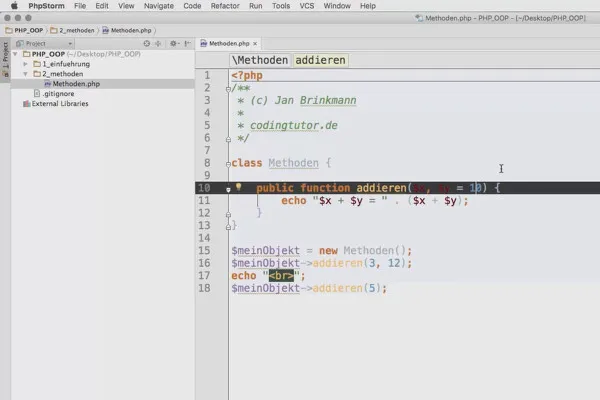This screenshot has height=400, width=600.
Task: Click the echo keyword on line 11
Action: click(x=293, y=200)
